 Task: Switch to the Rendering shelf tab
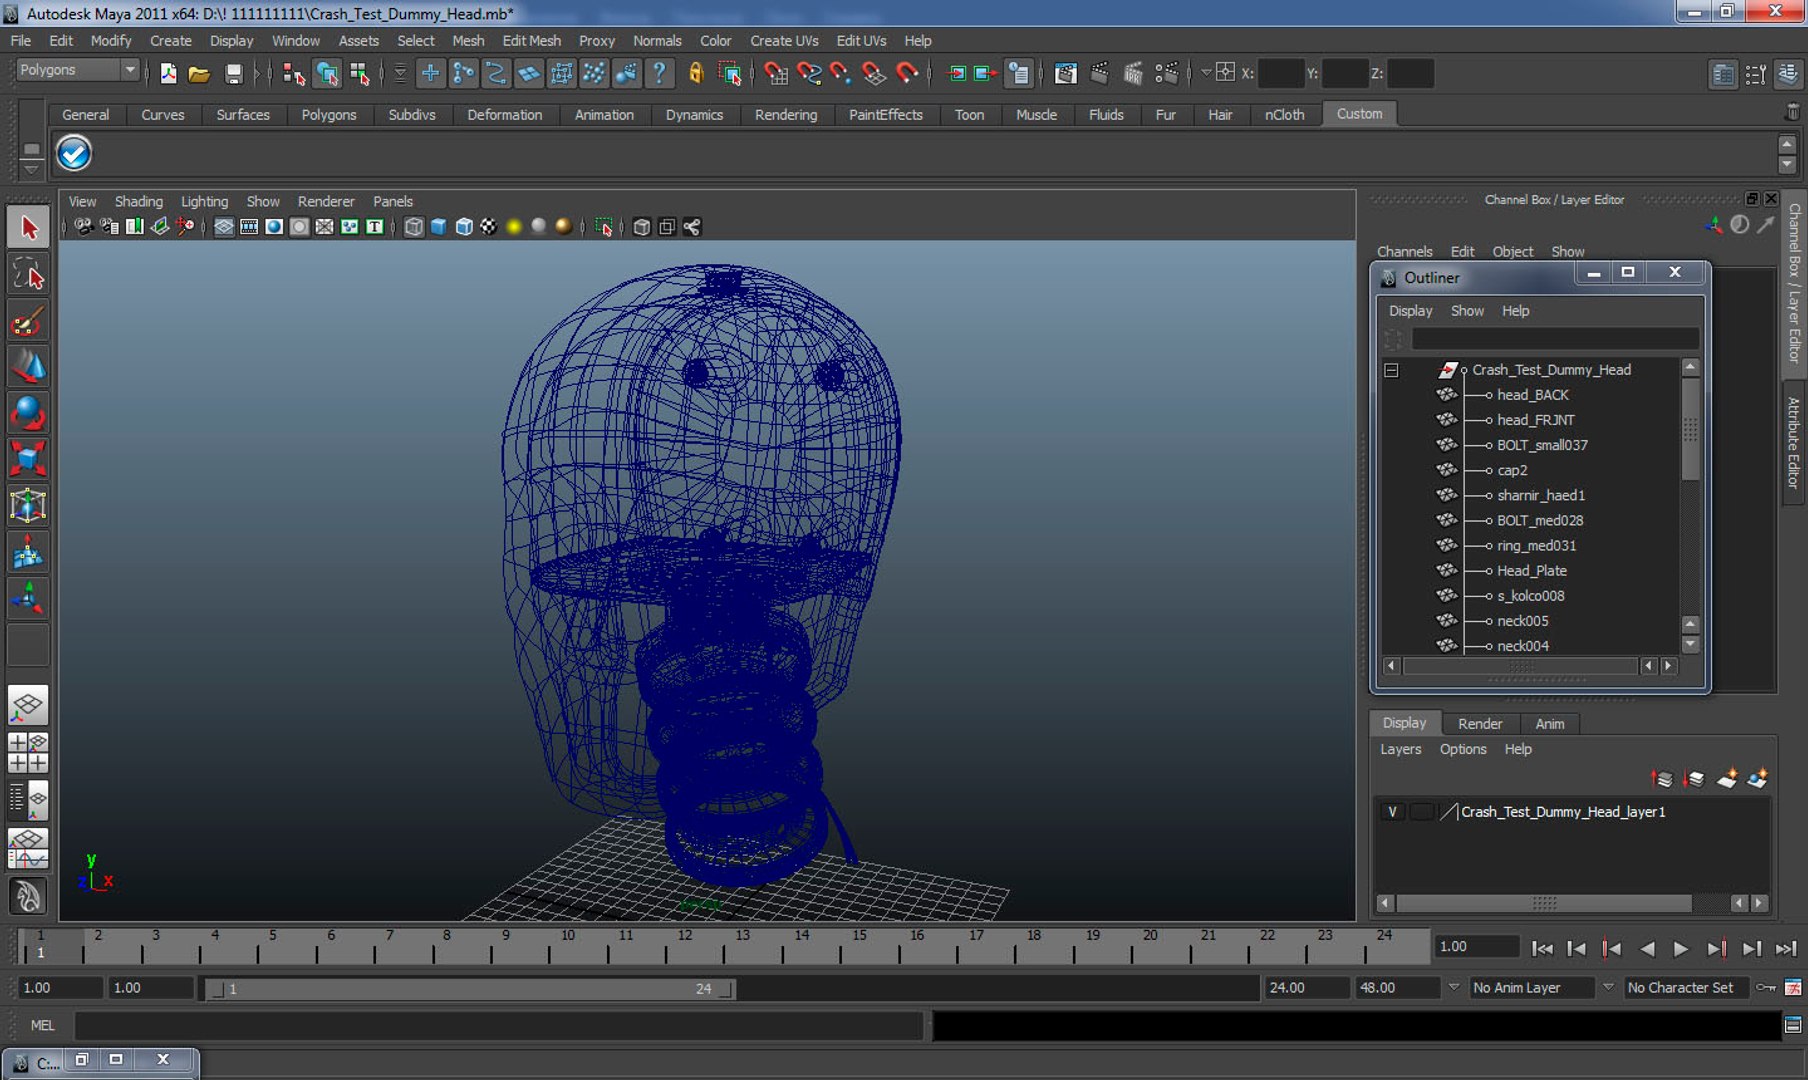click(x=785, y=115)
